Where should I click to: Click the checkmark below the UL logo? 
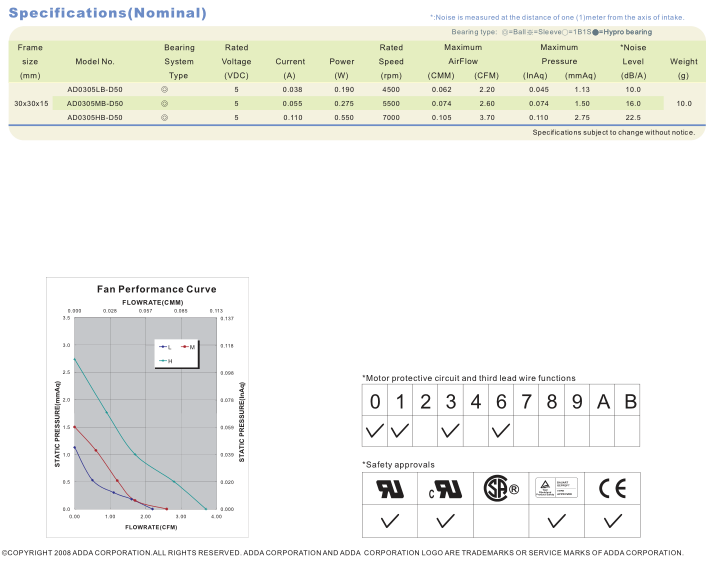(x=390, y=521)
